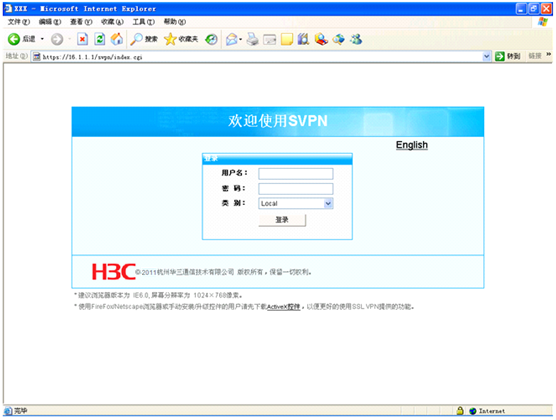Minimize the Internet Explorer window
556x420 pixels.
pos(521,9)
